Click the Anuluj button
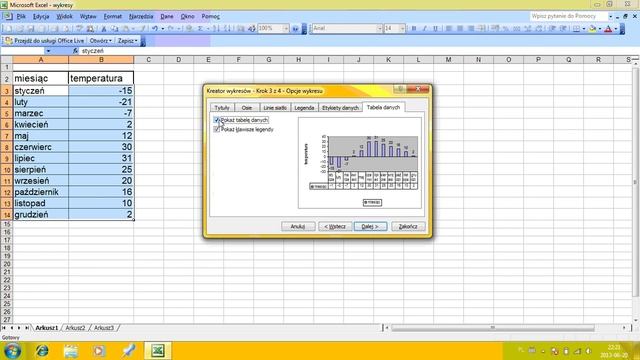 298,226
